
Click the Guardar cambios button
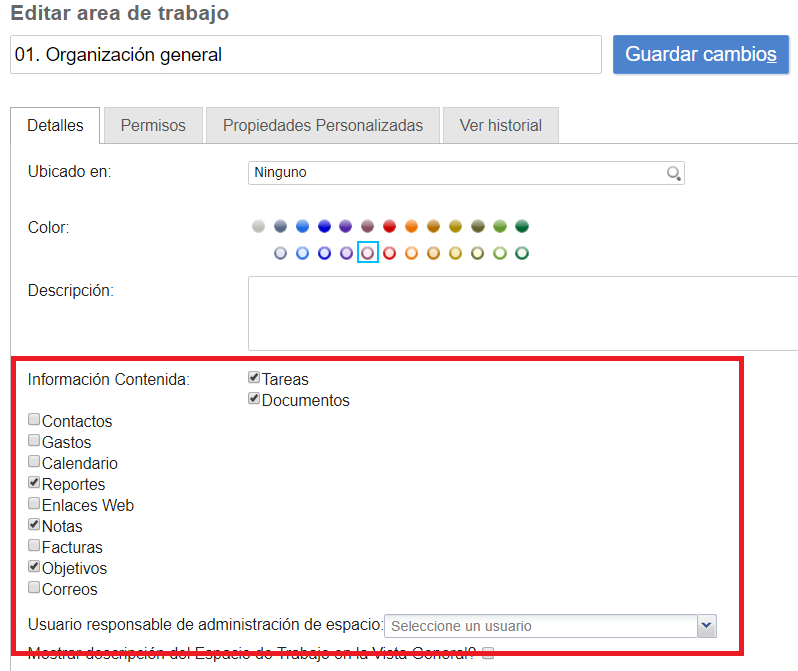pos(700,54)
